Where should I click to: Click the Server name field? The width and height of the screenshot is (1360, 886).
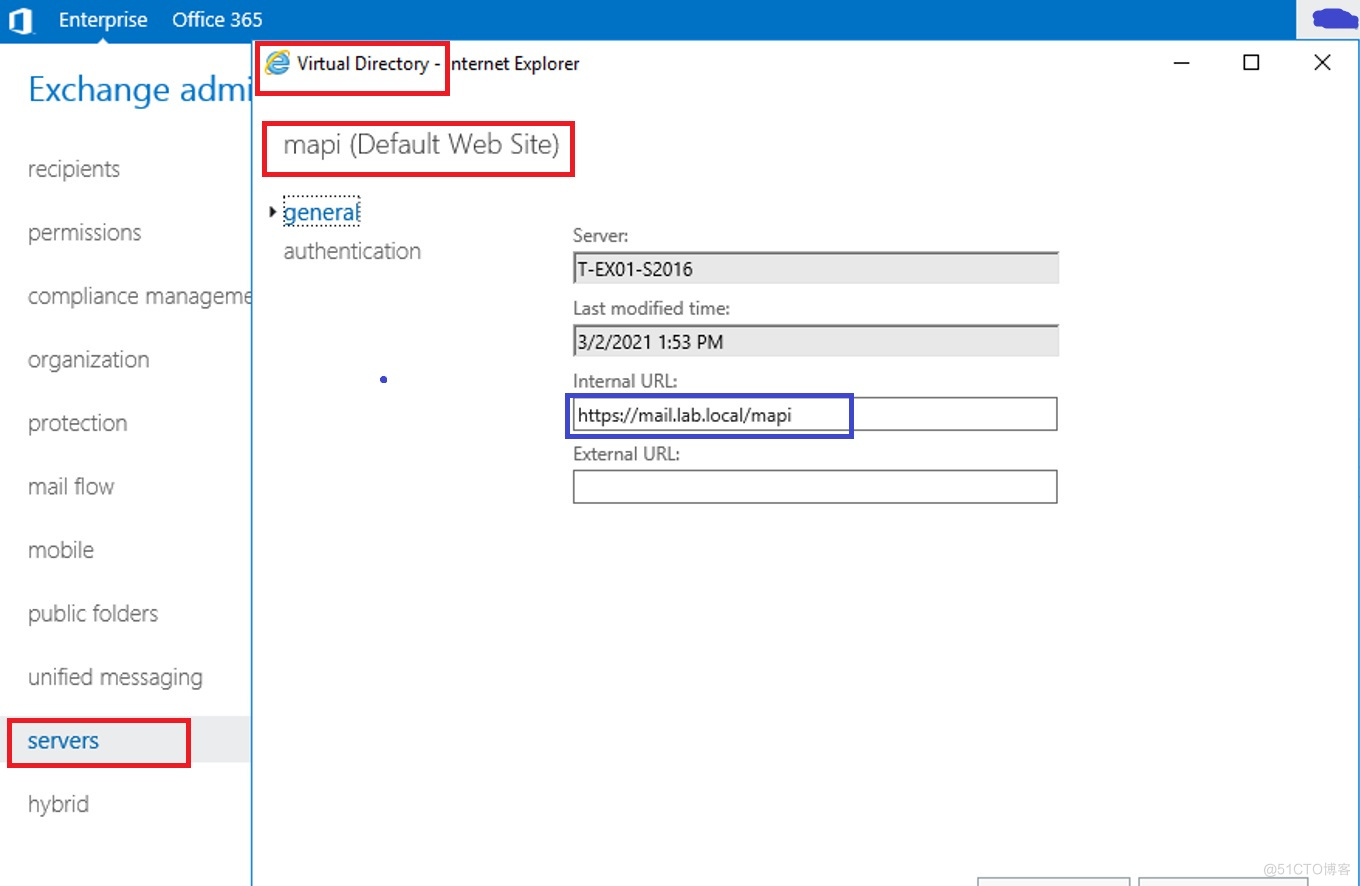pos(816,269)
